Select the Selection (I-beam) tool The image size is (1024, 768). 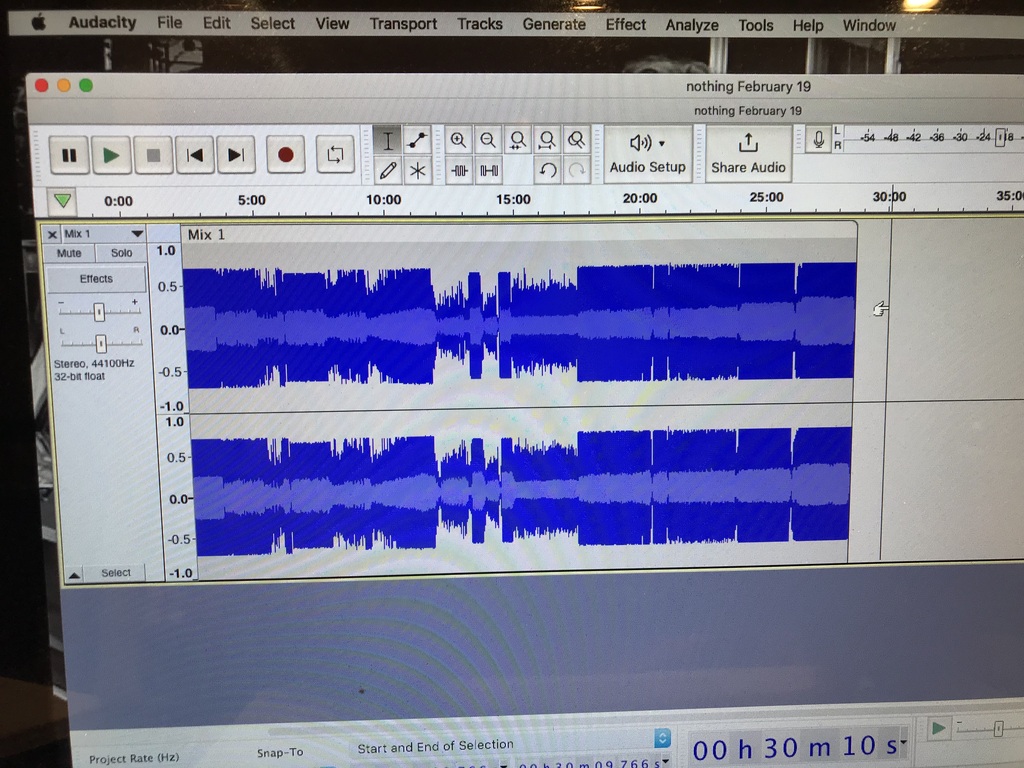pyautogui.click(x=388, y=140)
